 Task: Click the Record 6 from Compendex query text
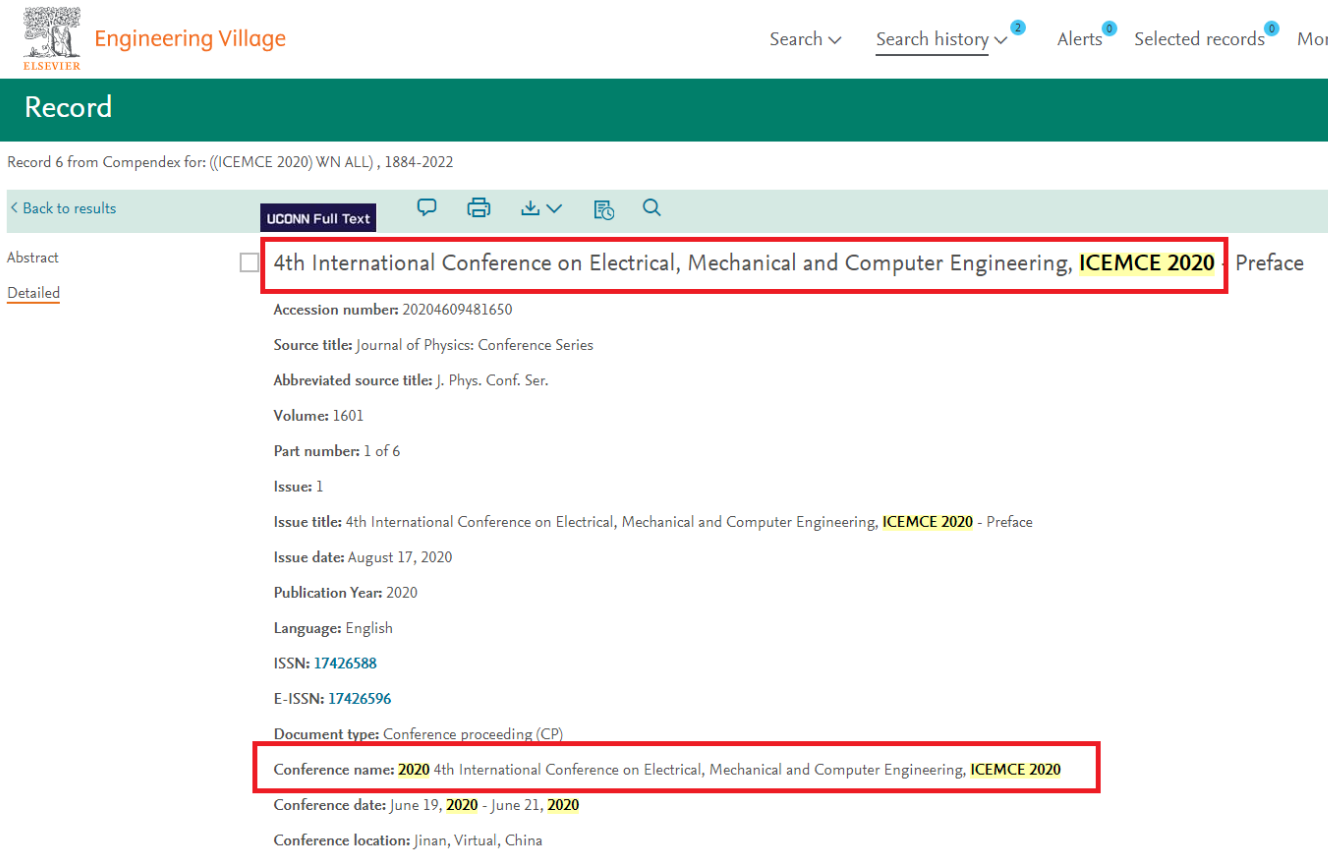pyautogui.click(x=230, y=162)
